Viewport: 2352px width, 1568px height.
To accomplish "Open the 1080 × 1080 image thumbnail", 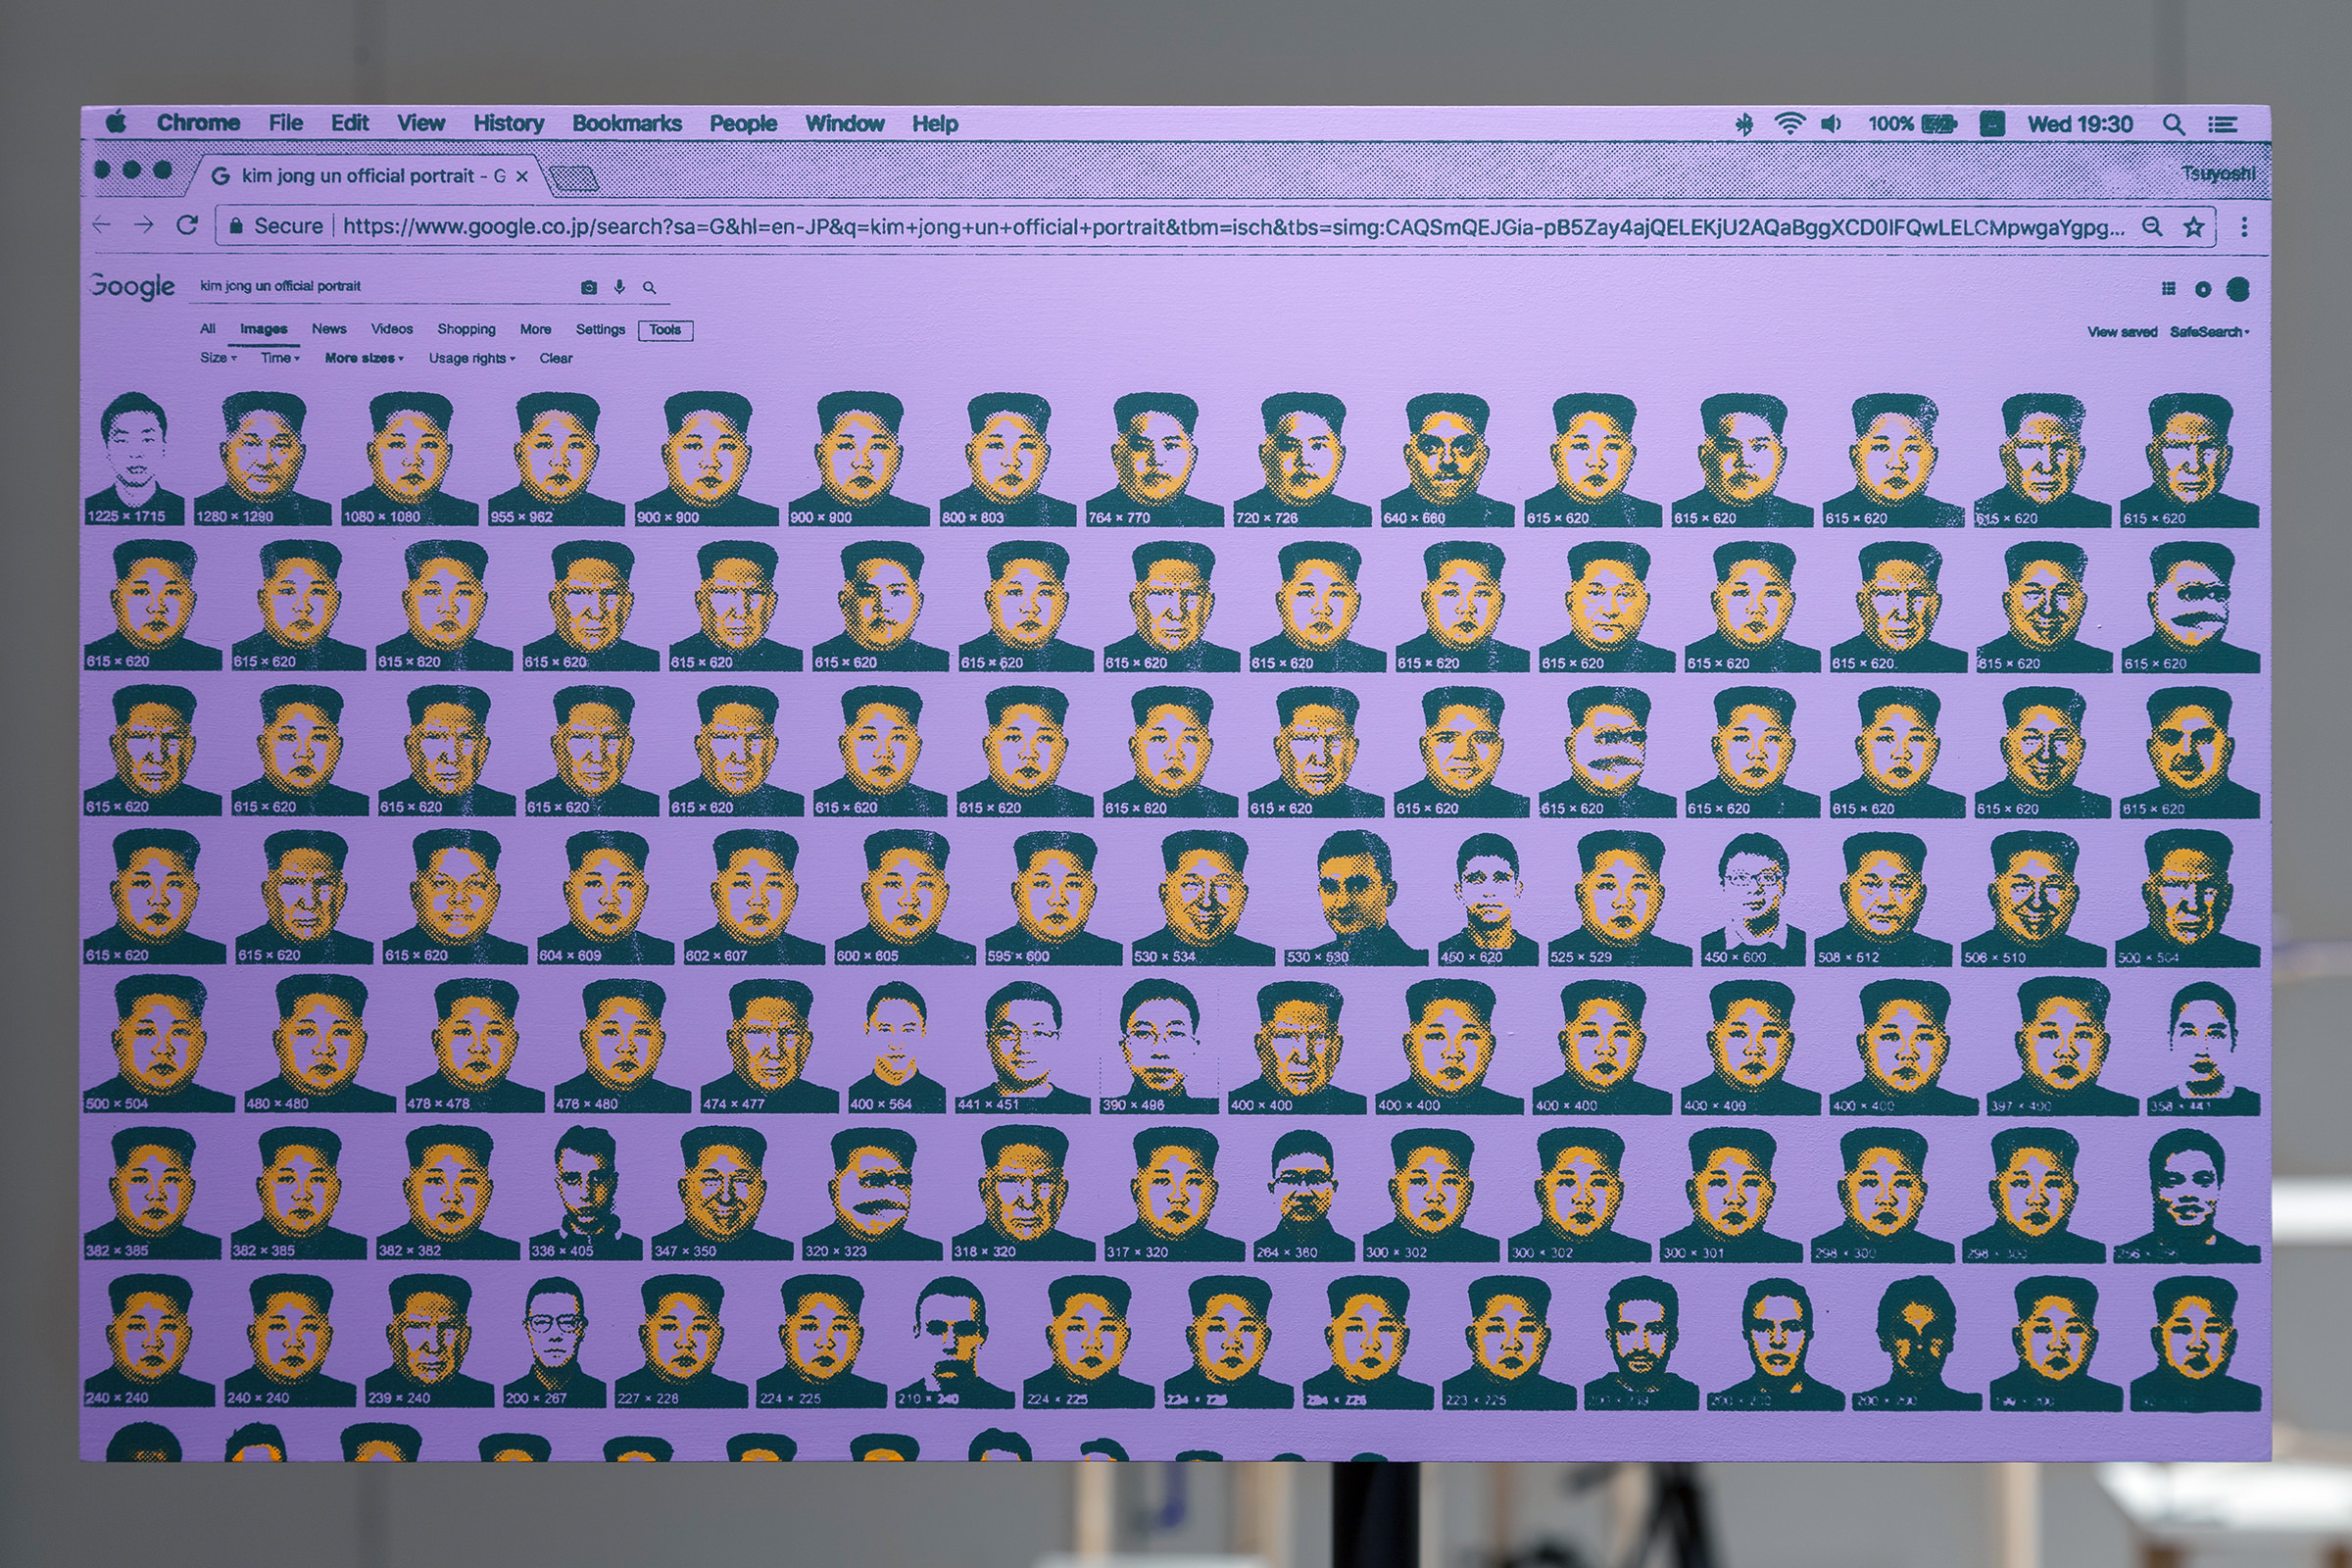I will 410,458.
